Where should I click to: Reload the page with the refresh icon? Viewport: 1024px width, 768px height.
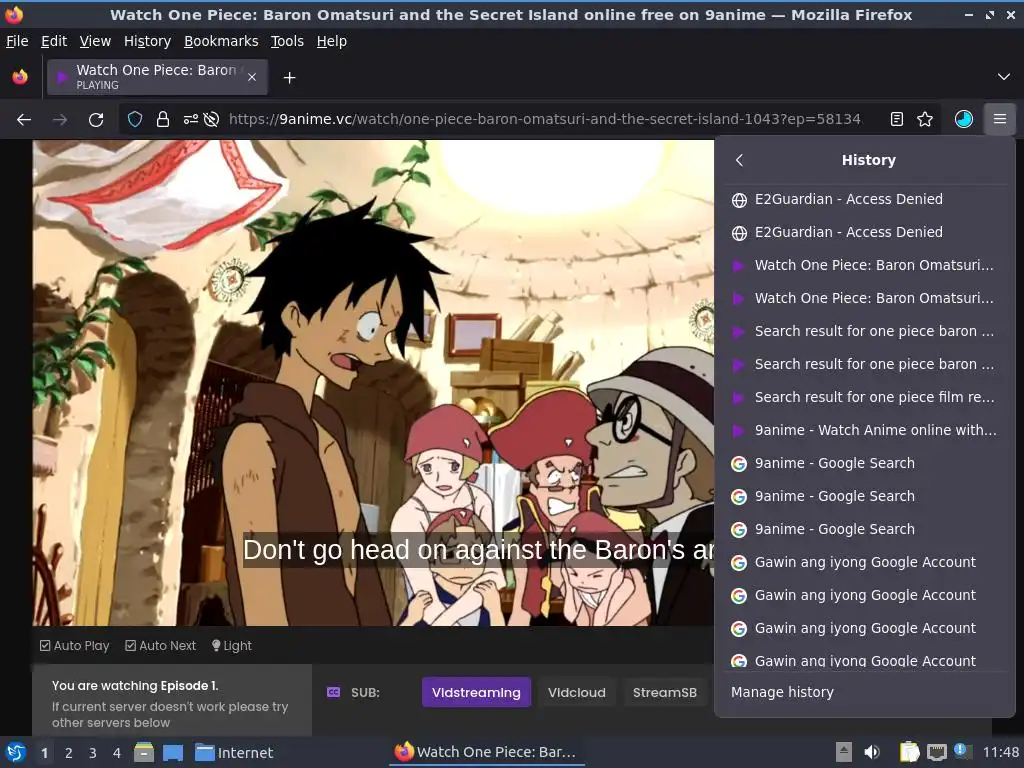point(96,120)
